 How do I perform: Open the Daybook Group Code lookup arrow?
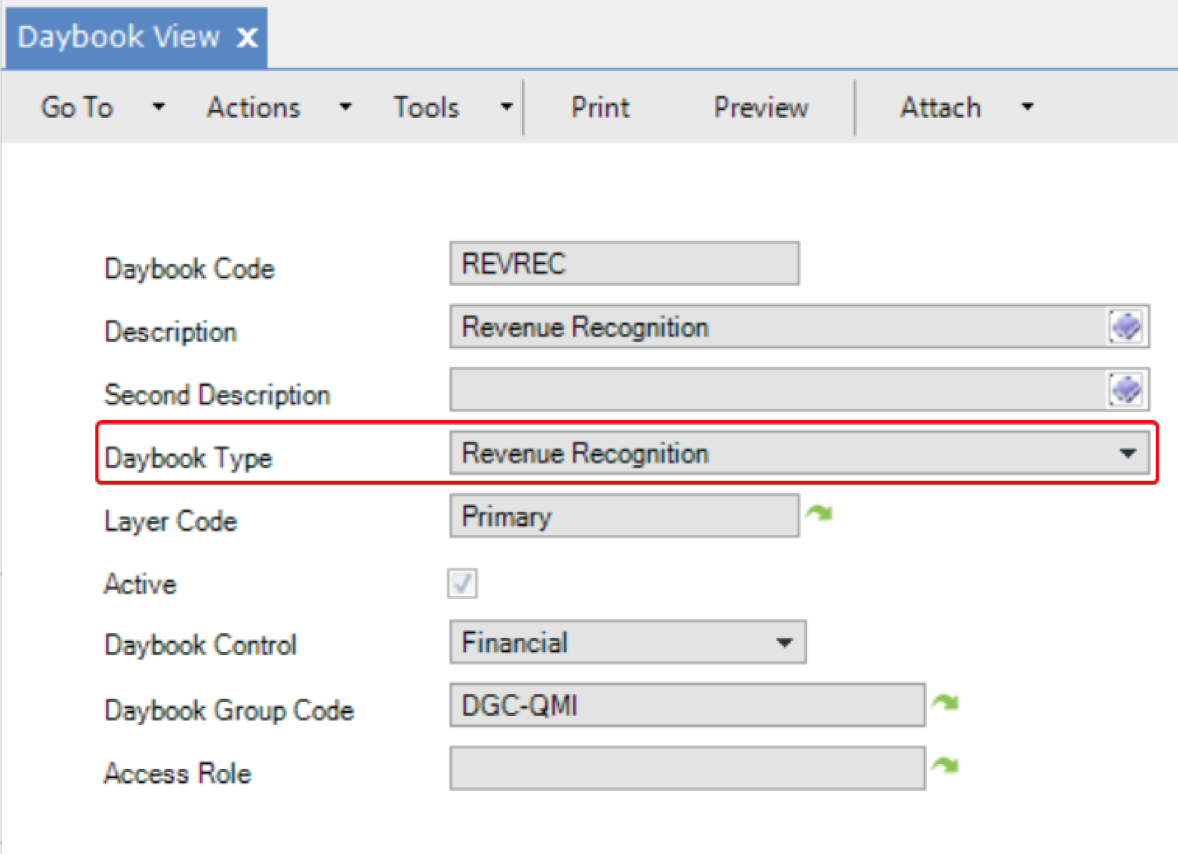tap(947, 701)
